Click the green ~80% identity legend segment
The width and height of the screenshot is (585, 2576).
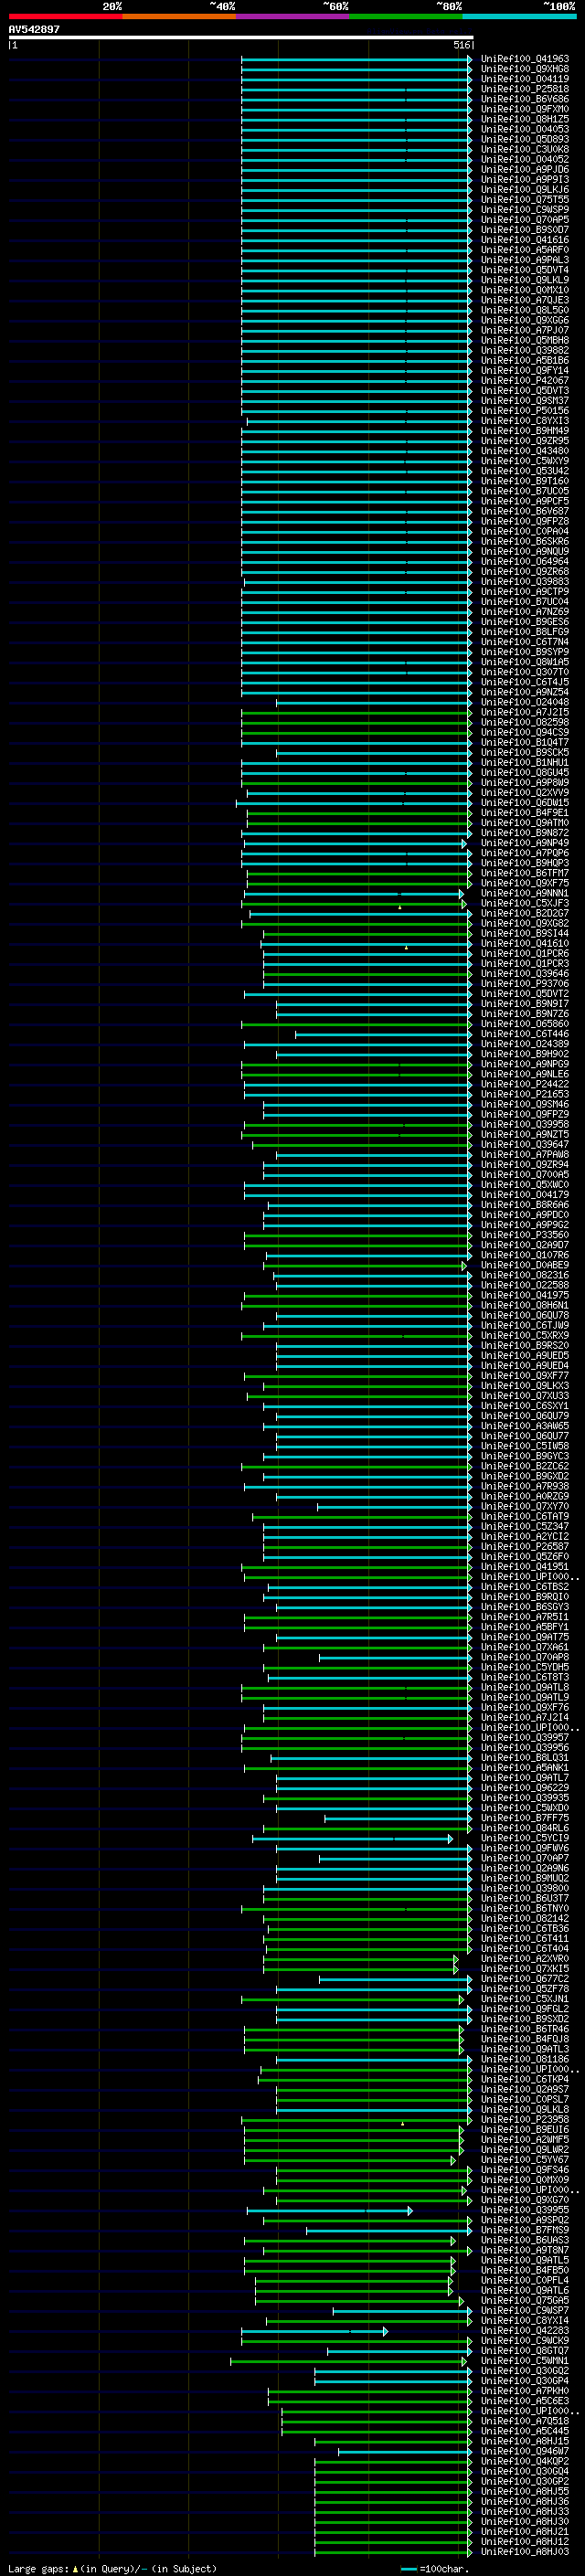406,16
